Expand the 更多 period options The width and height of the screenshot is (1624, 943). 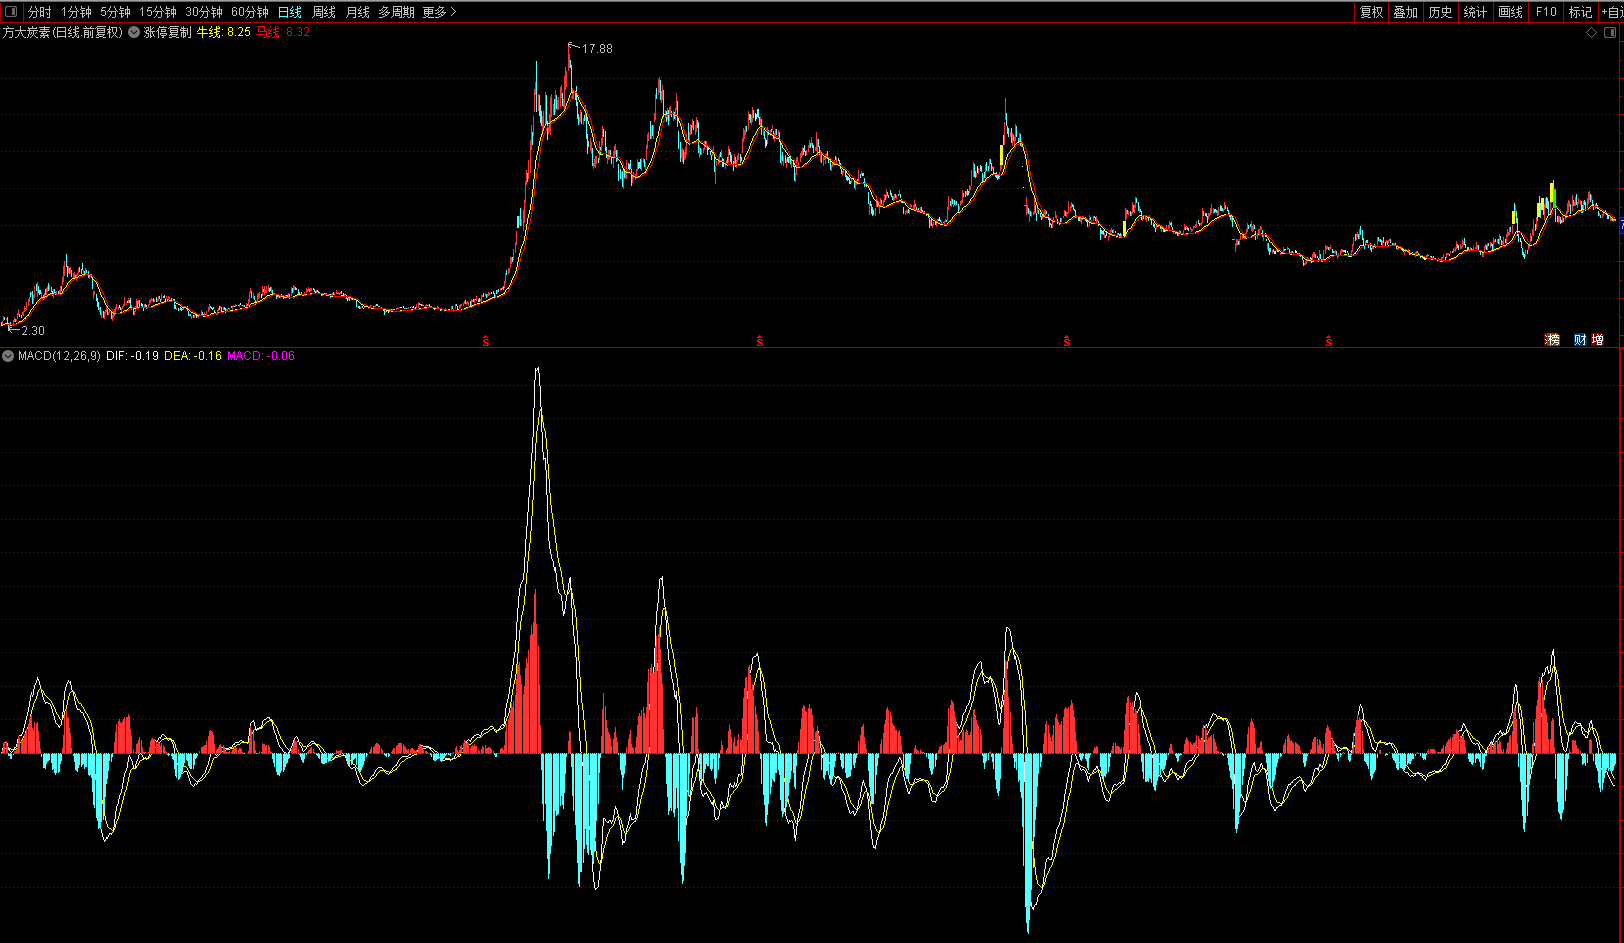(x=439, y=12)
